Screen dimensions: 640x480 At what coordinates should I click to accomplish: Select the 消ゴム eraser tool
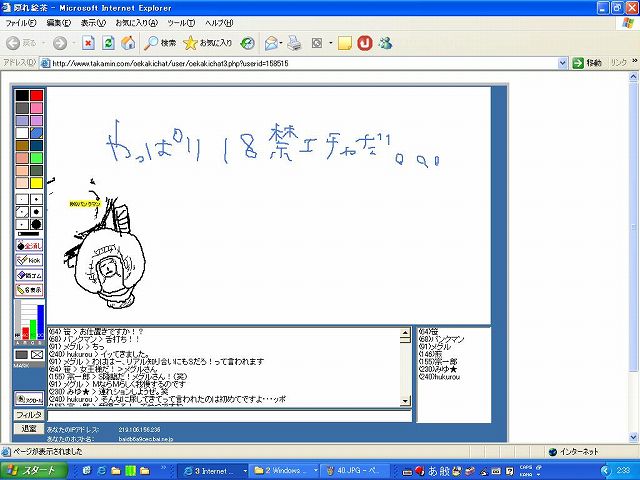click(29, 275)
